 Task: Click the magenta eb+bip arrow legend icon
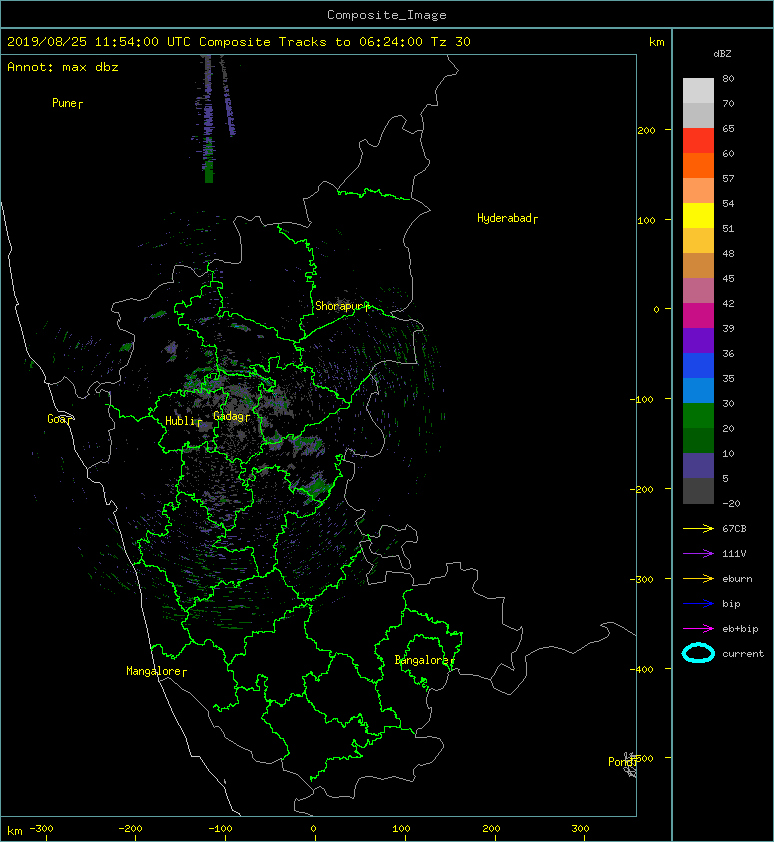click(x=698, y=629)
